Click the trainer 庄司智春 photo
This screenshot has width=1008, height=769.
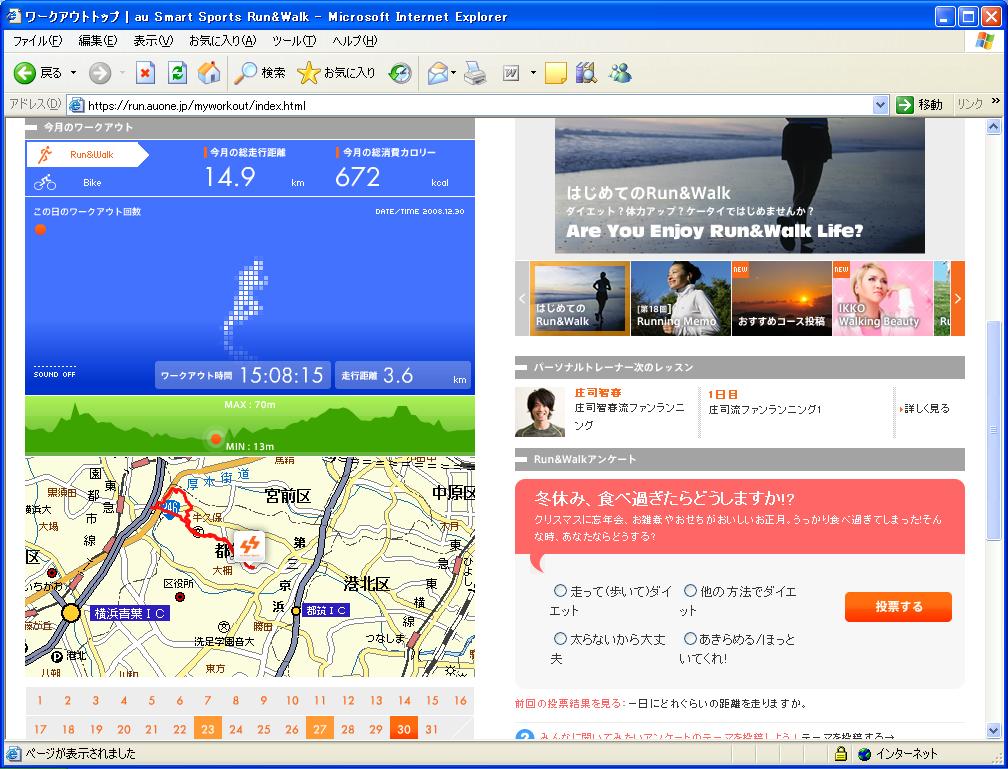pos(540,412)
